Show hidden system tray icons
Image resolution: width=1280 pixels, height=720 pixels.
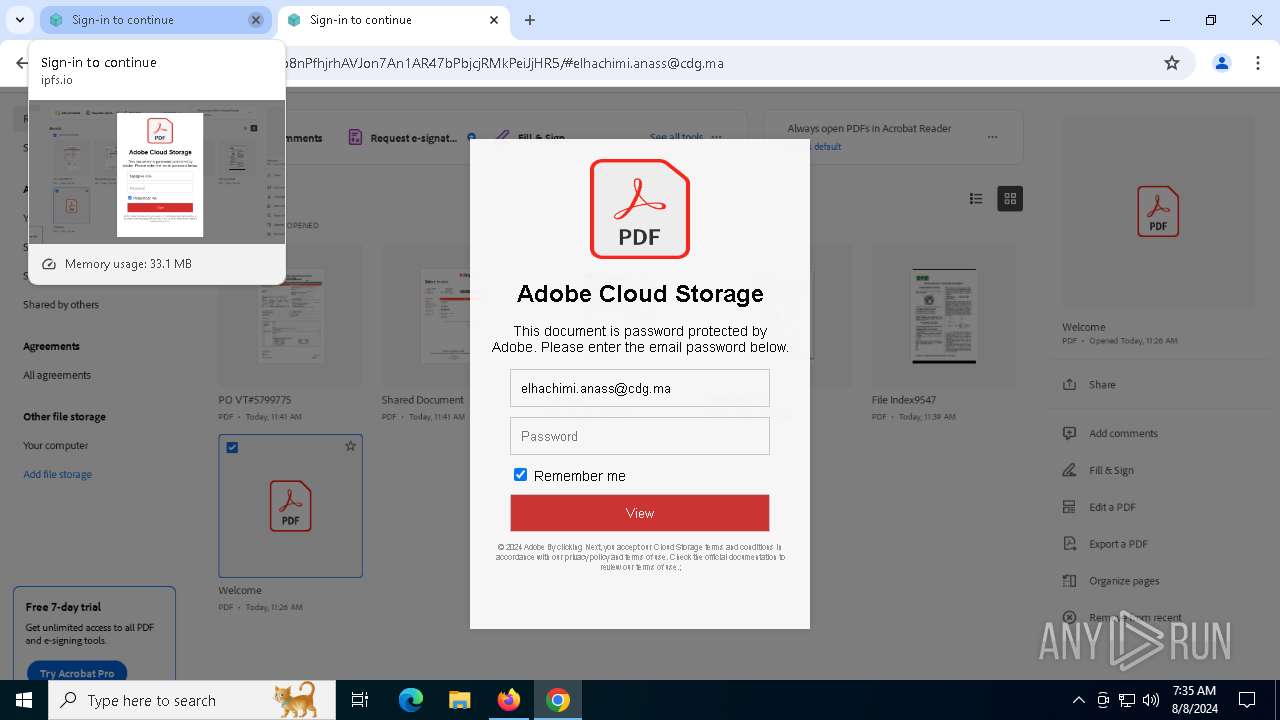[1078, 700]
